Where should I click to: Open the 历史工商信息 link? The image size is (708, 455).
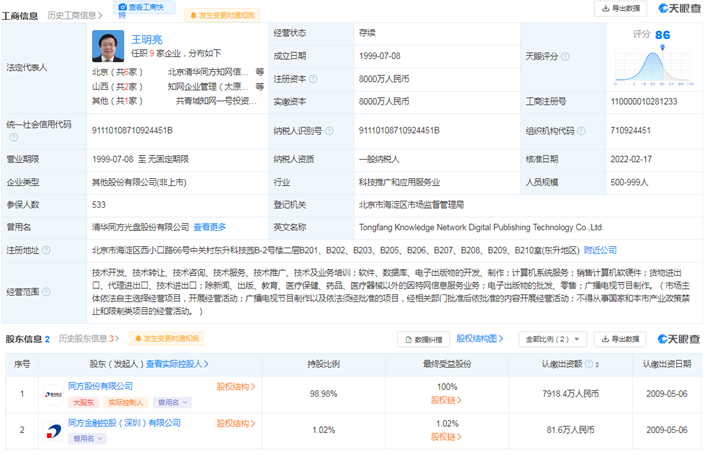coord(75,16)
